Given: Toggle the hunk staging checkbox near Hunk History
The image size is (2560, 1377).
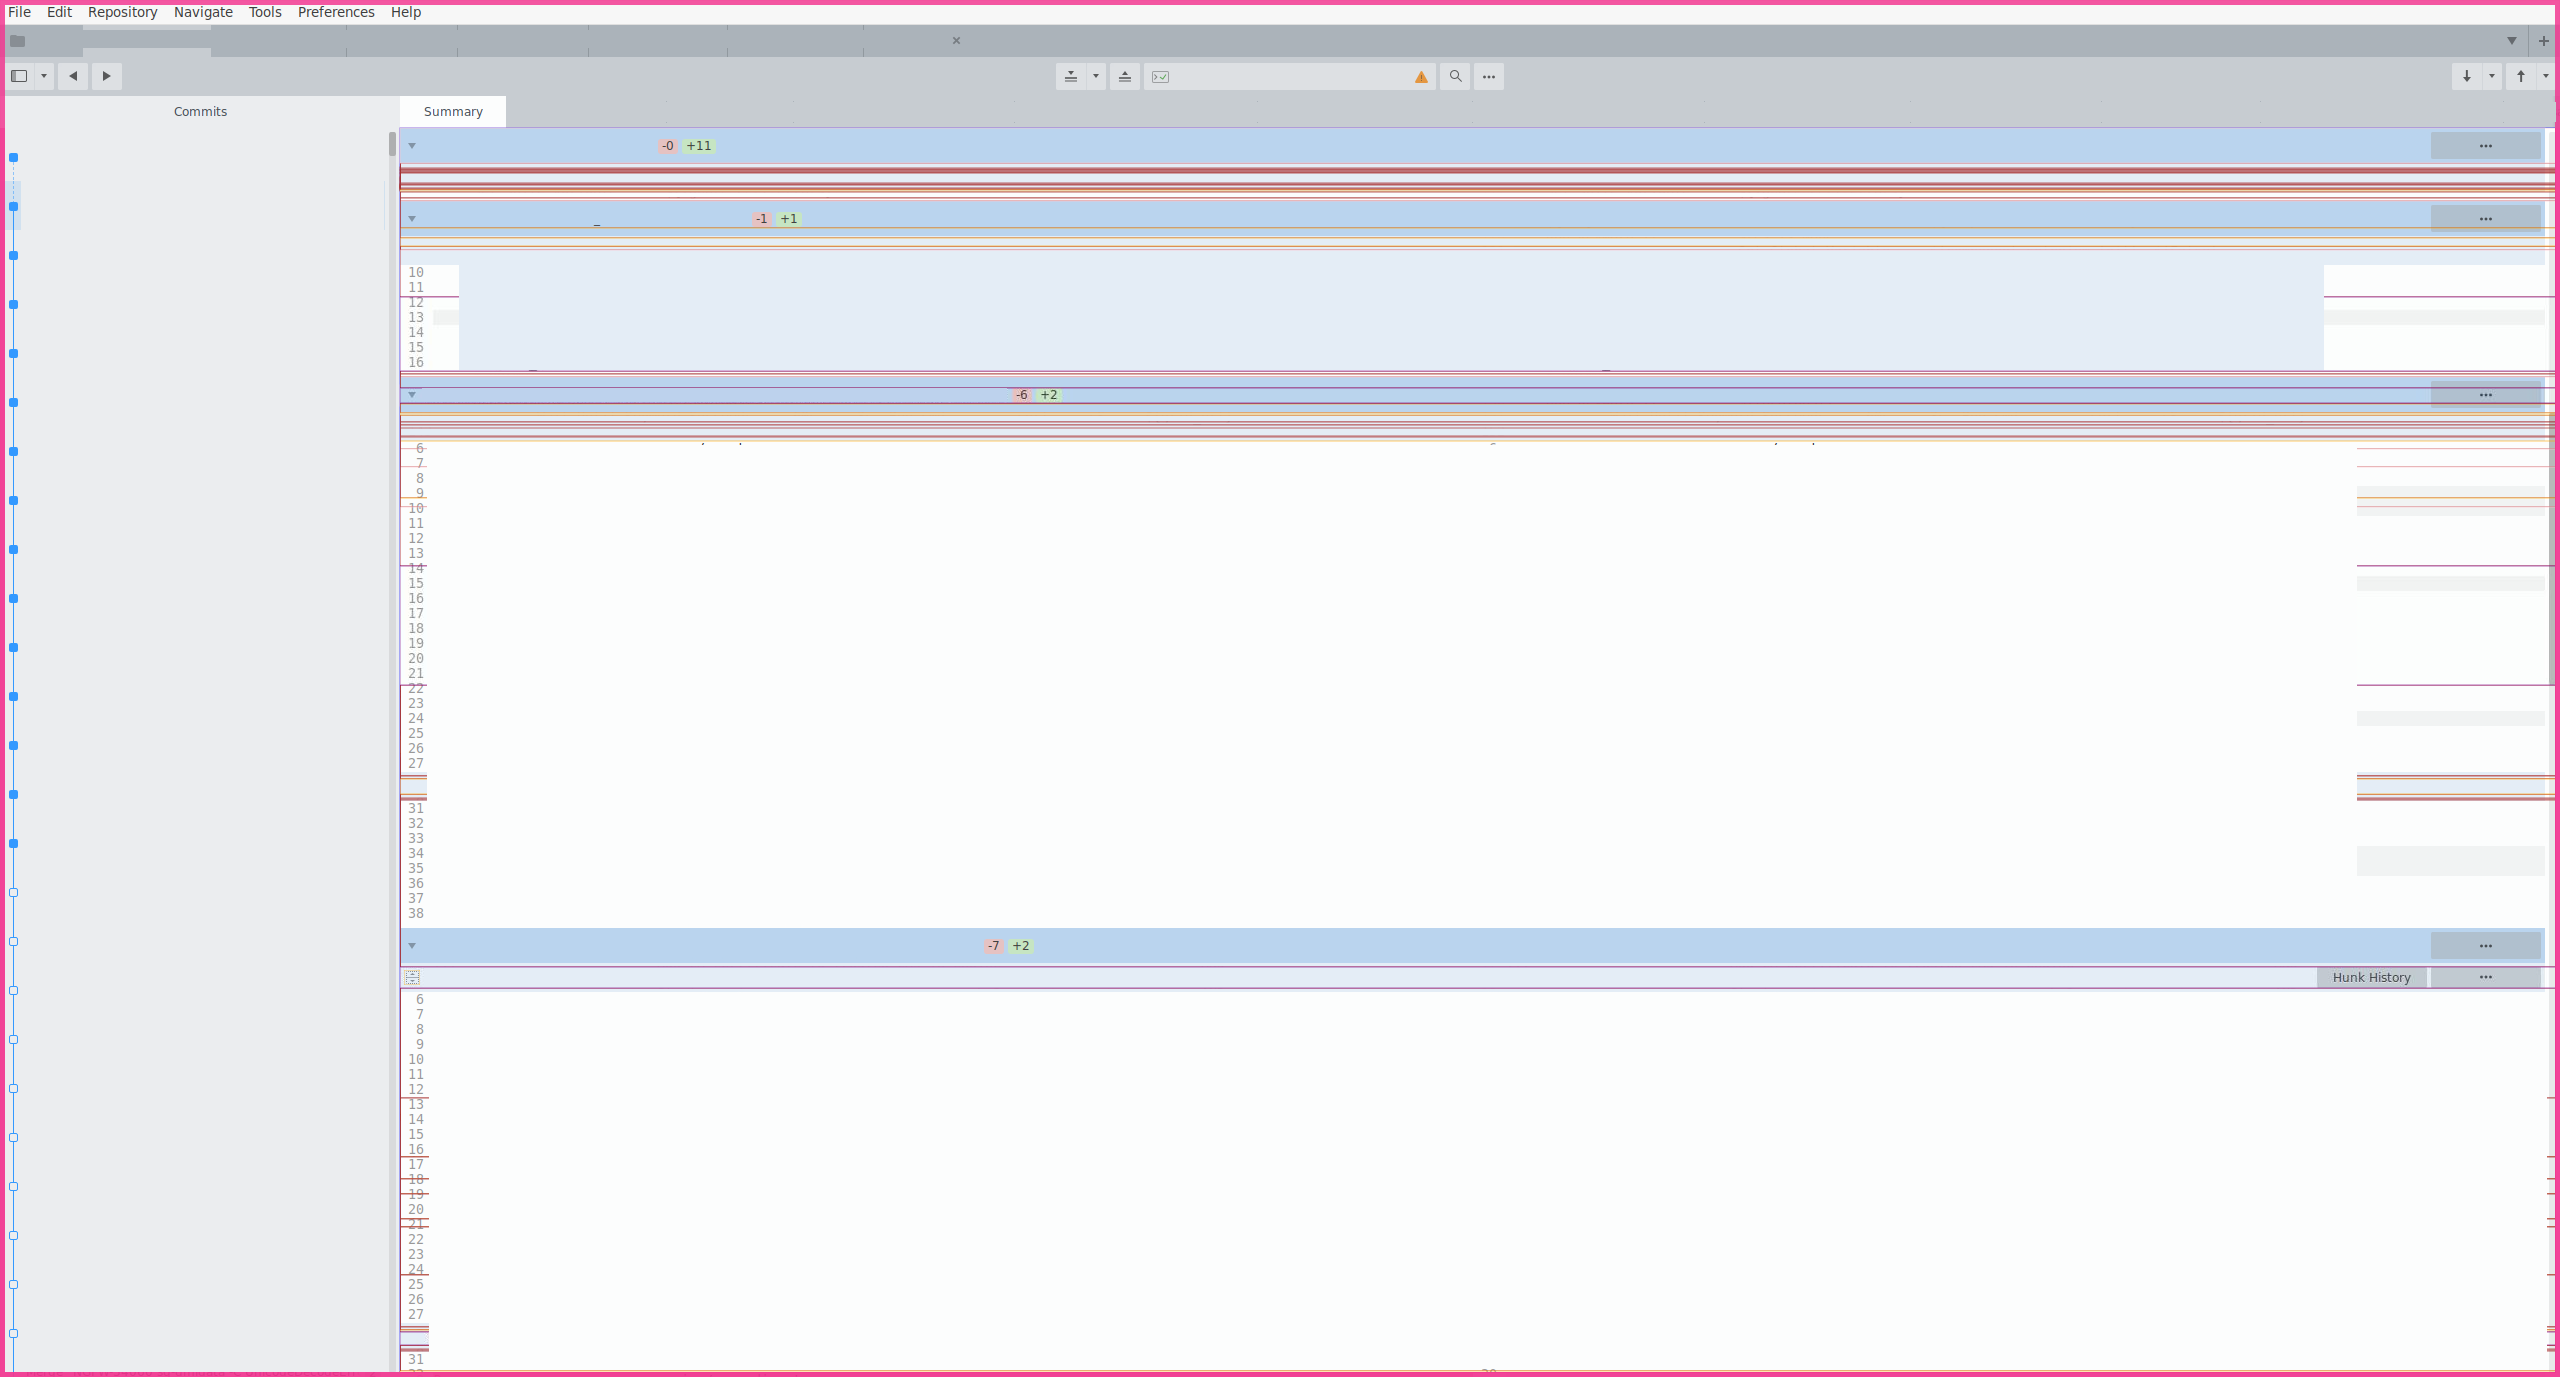Looking at the screenshot, I should tap(411, 977).
